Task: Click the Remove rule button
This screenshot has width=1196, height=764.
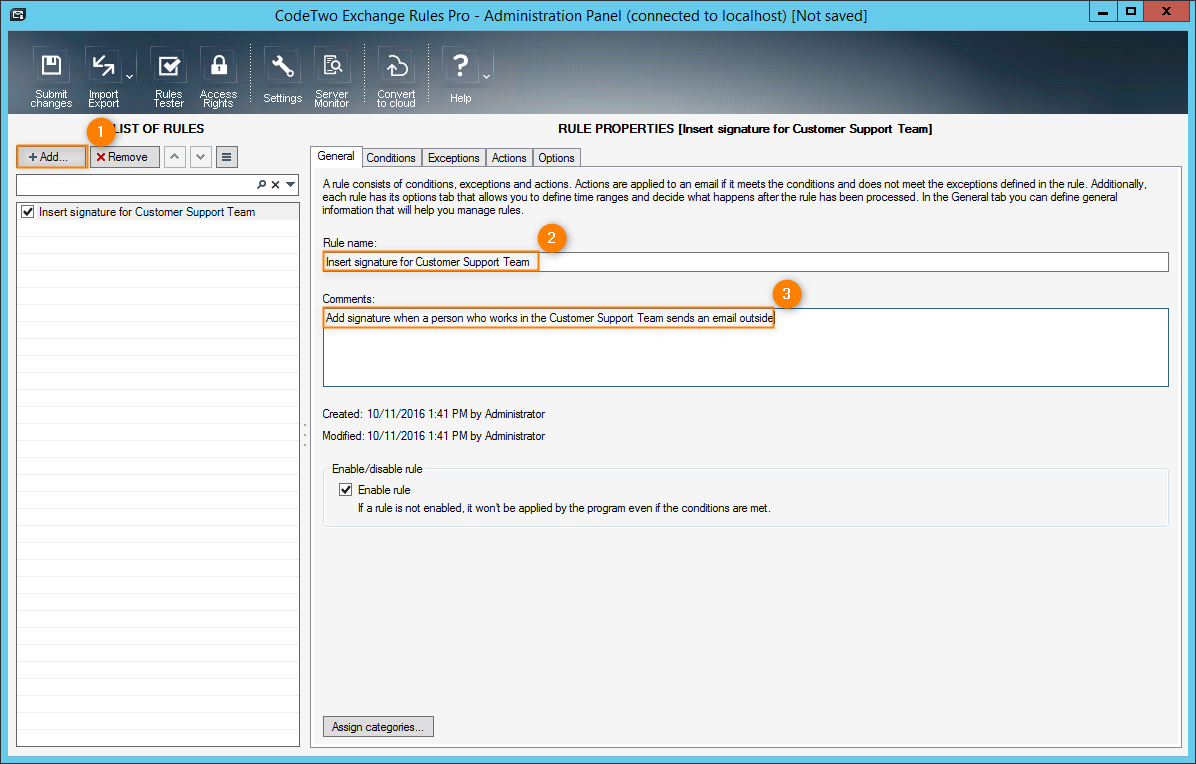Action: coord(124,157)
